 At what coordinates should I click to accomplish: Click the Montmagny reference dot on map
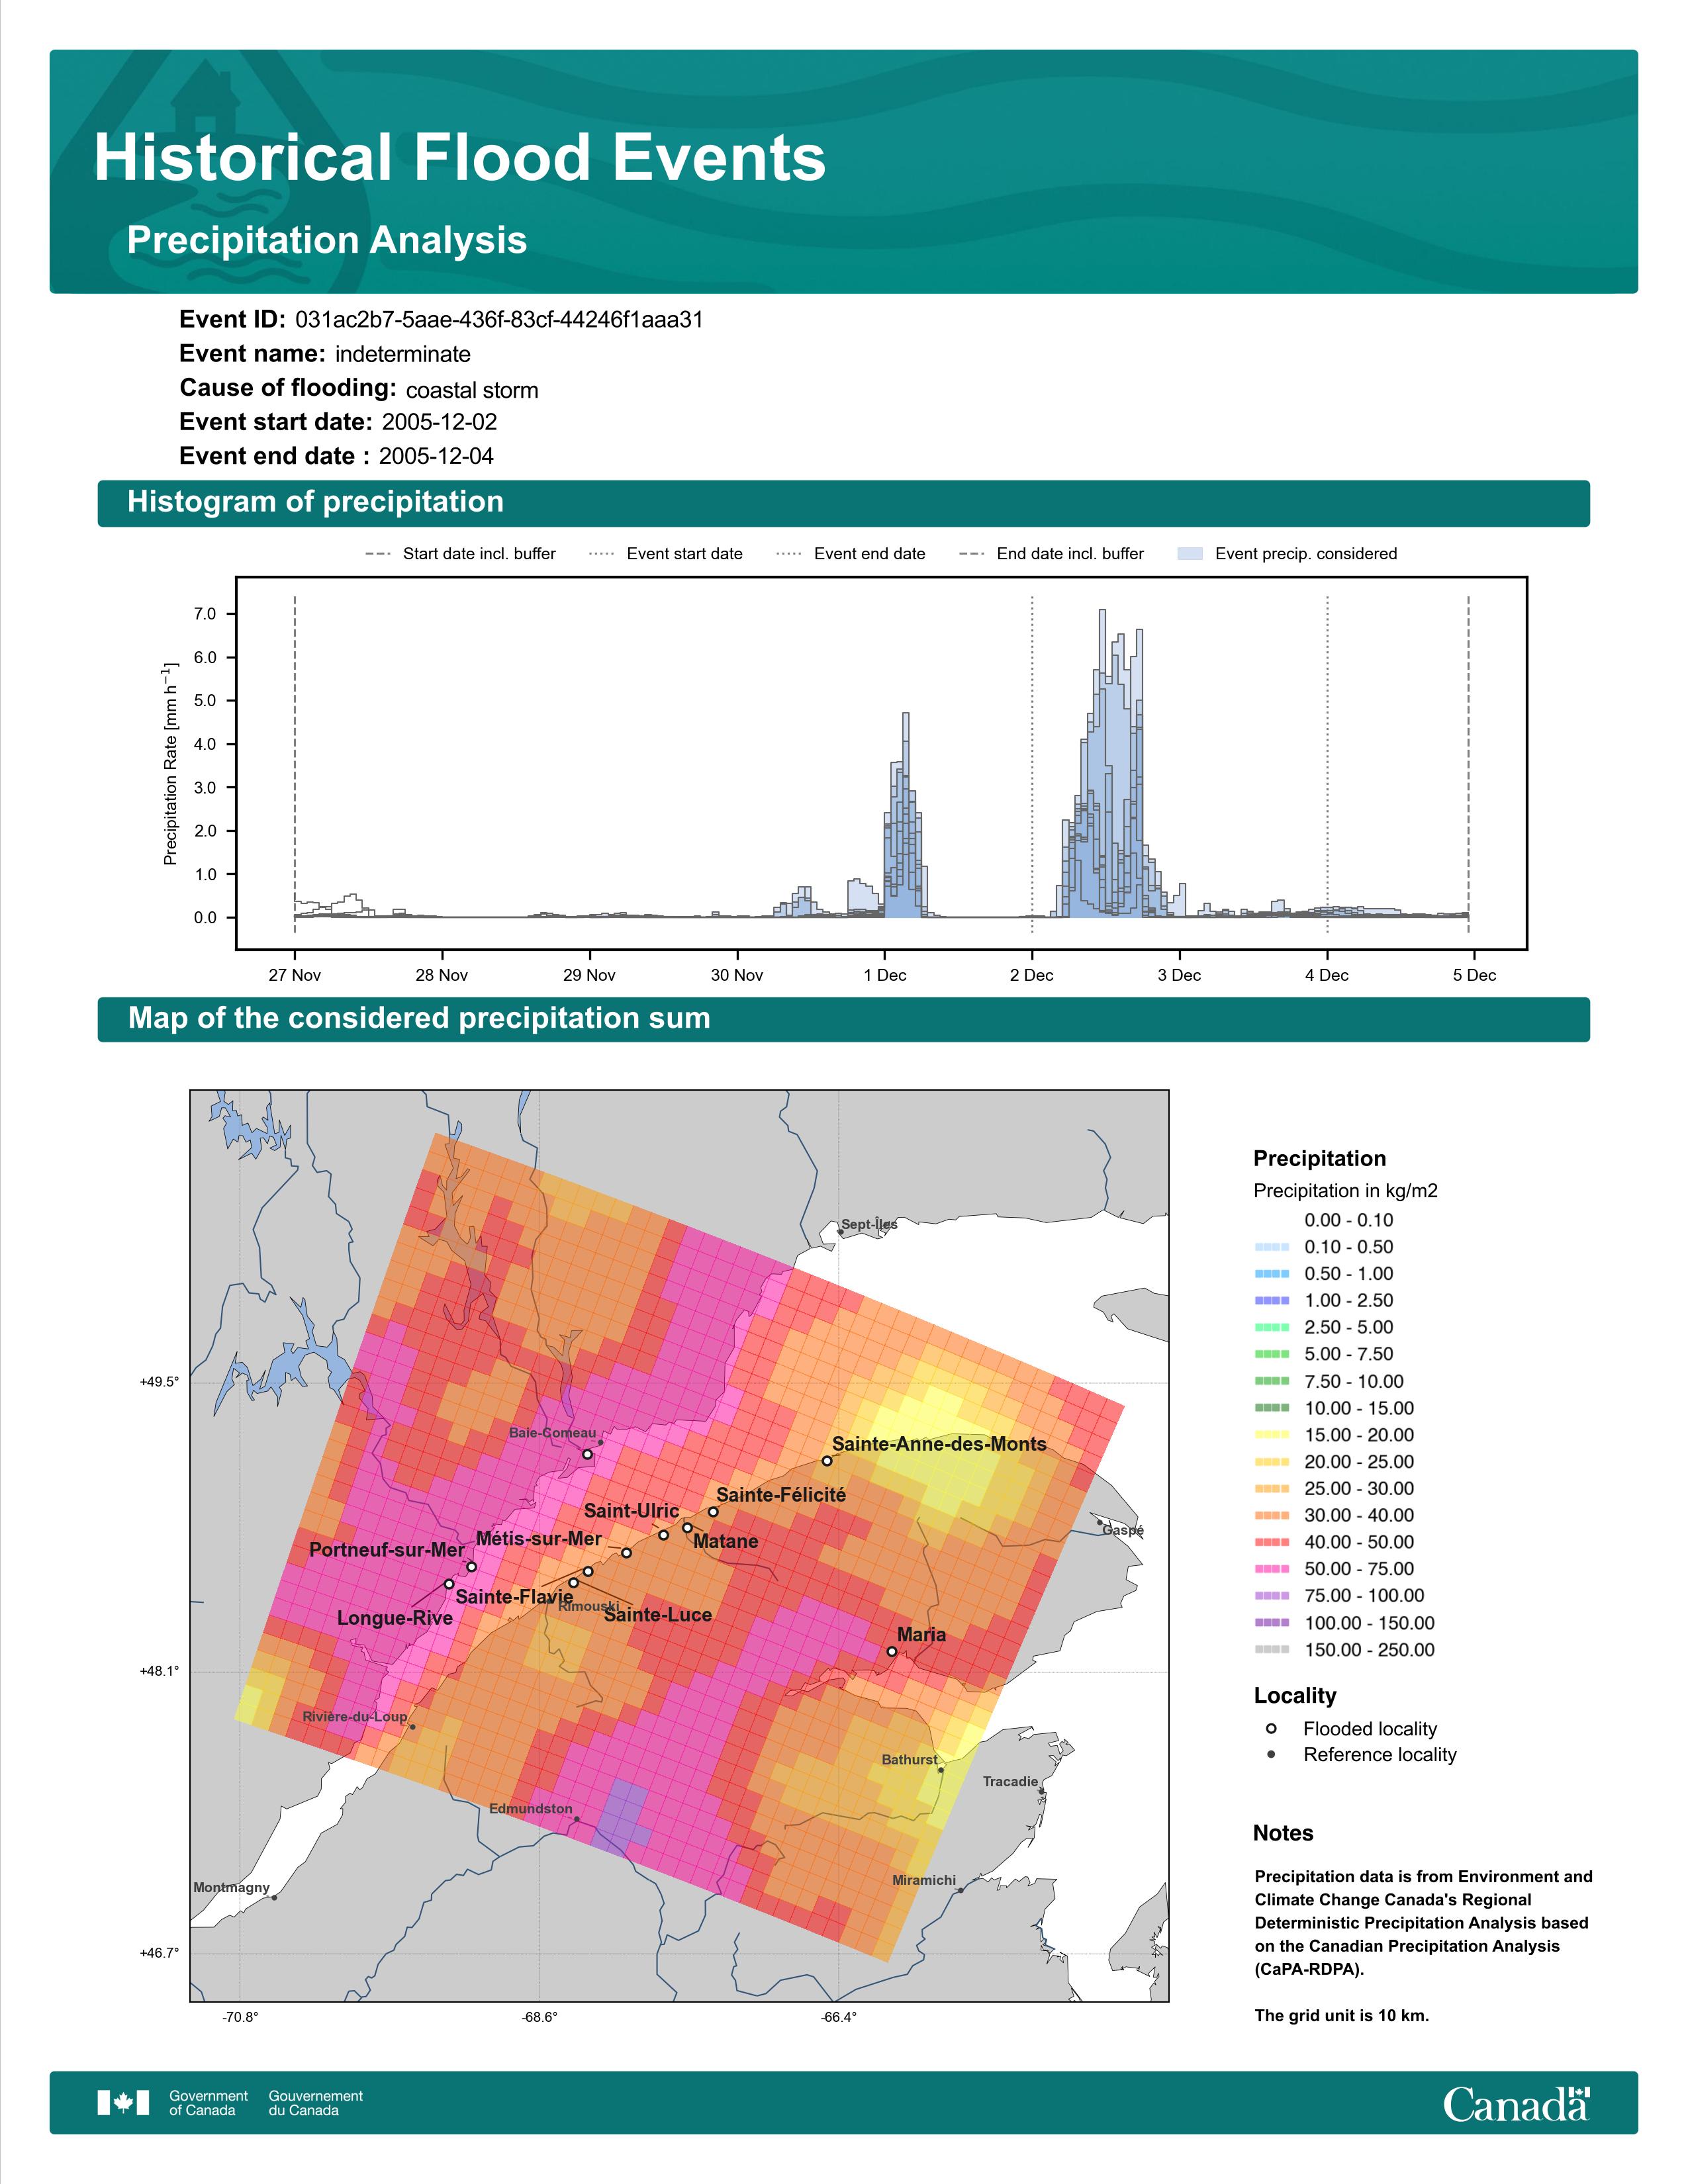pyautogui.click(x=274, y=1897)
